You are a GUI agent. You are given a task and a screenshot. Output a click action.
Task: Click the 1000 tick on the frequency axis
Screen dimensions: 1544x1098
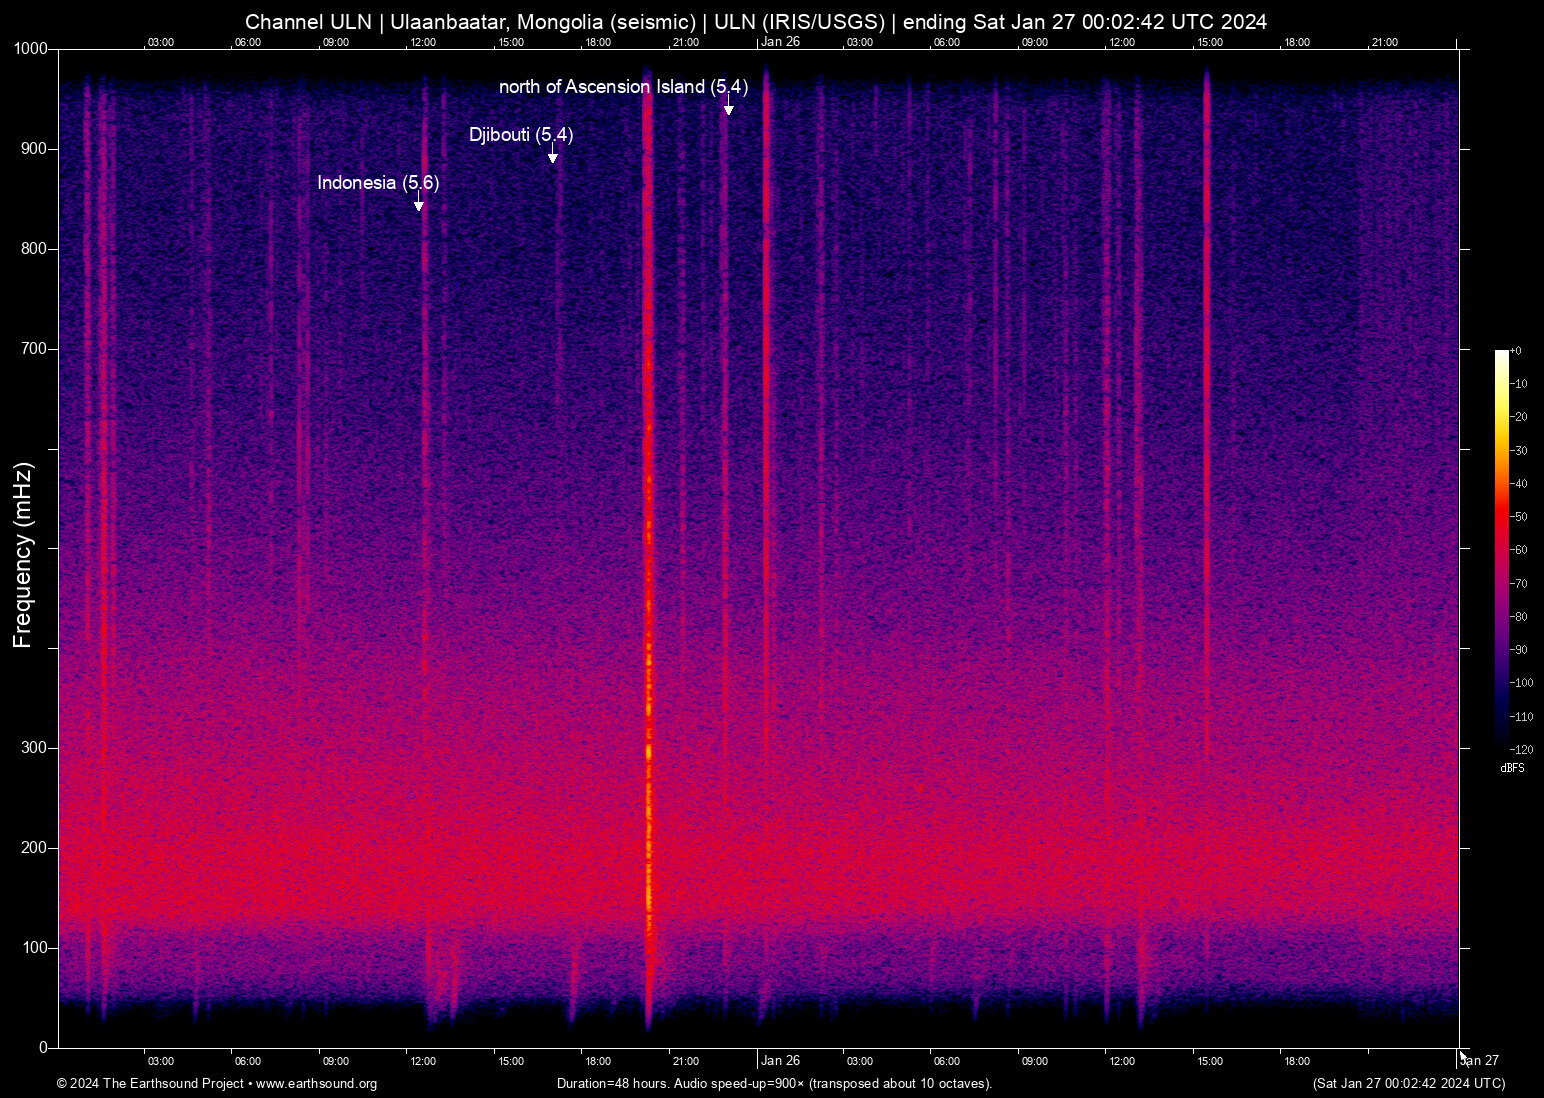(31, 49)
